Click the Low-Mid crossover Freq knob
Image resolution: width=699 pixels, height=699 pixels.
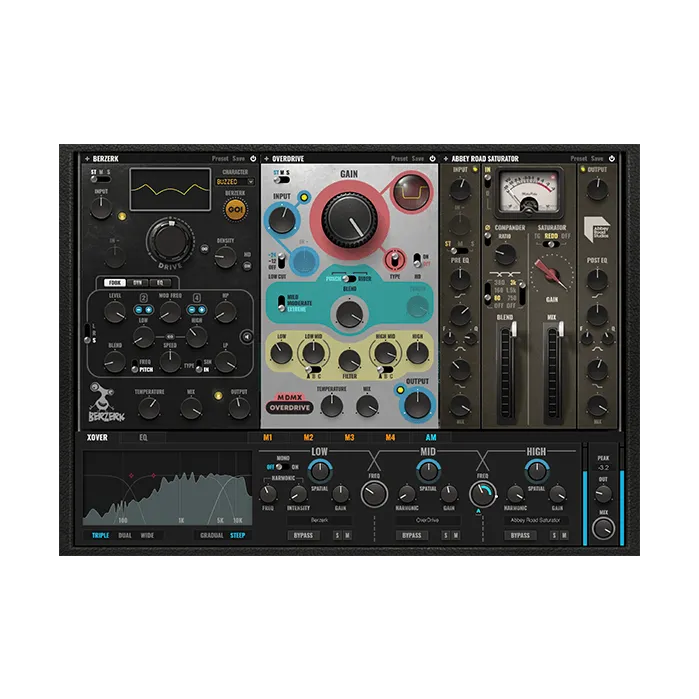point(374,493)
